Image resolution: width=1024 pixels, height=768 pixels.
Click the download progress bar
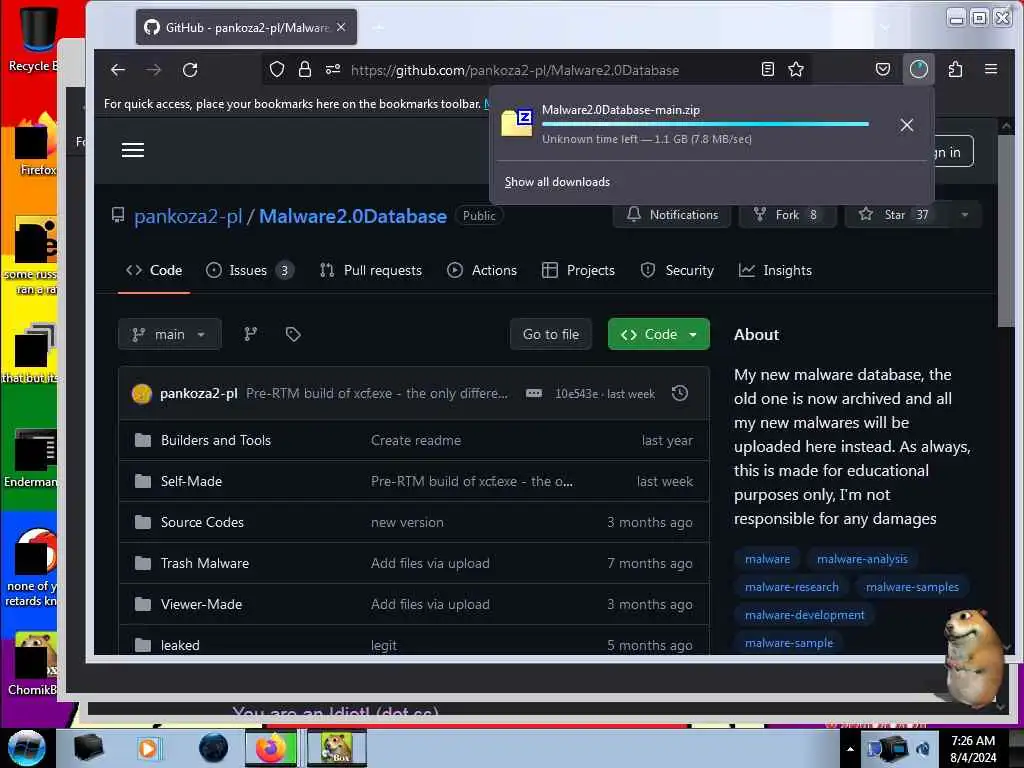click(705, 124)
